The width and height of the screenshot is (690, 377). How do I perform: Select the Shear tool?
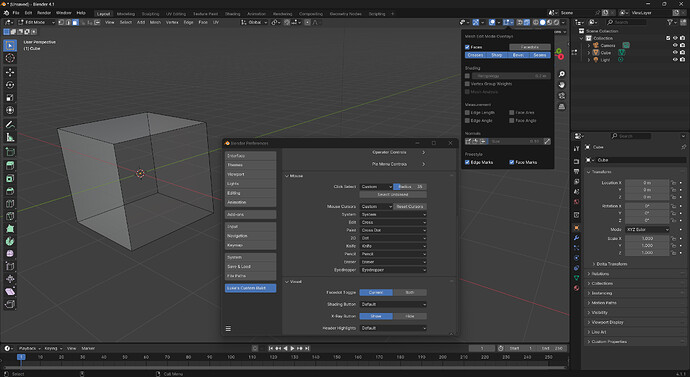10,292
